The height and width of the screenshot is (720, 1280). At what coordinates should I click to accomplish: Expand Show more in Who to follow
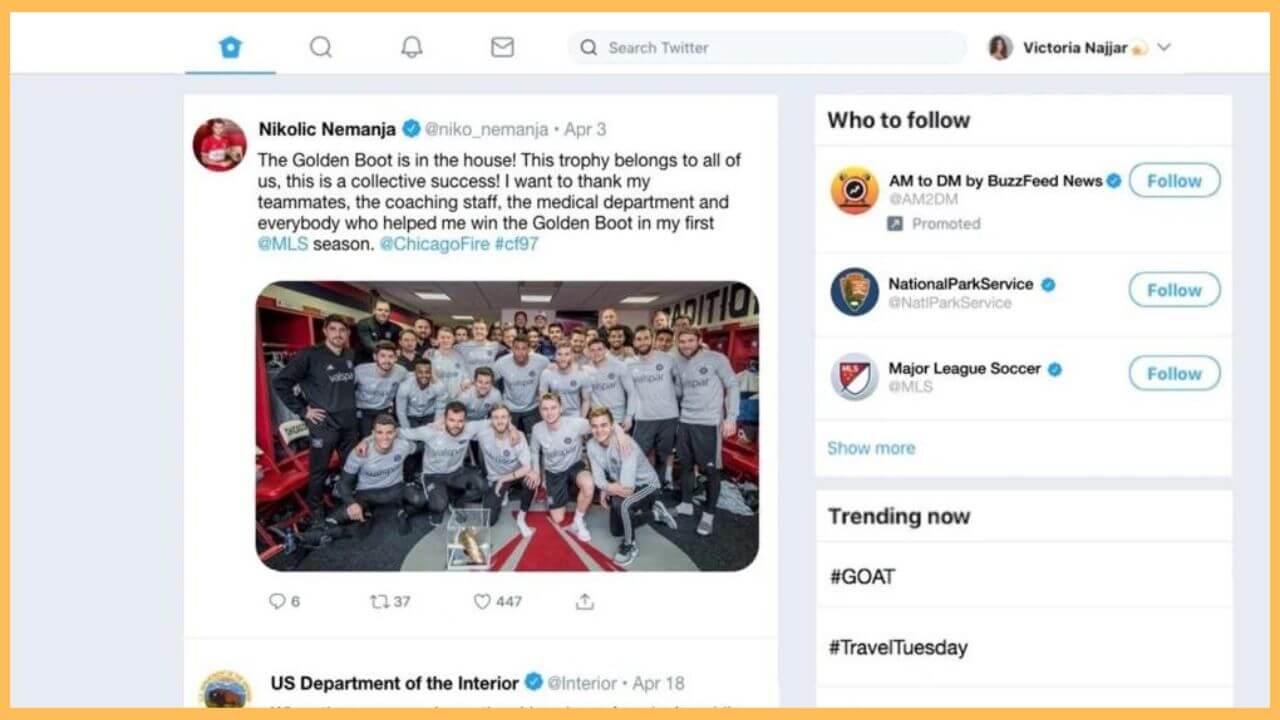click(870, 448)
